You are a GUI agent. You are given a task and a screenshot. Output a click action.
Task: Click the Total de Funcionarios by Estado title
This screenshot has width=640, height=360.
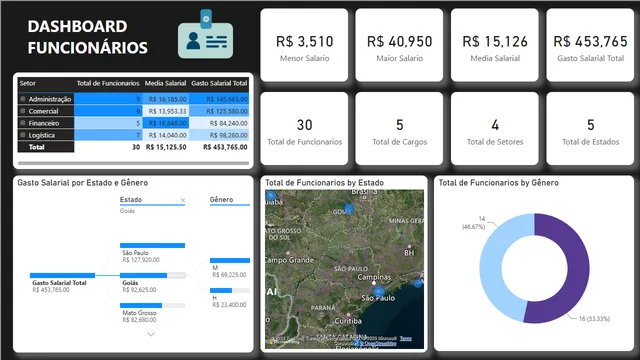point(324,183)
